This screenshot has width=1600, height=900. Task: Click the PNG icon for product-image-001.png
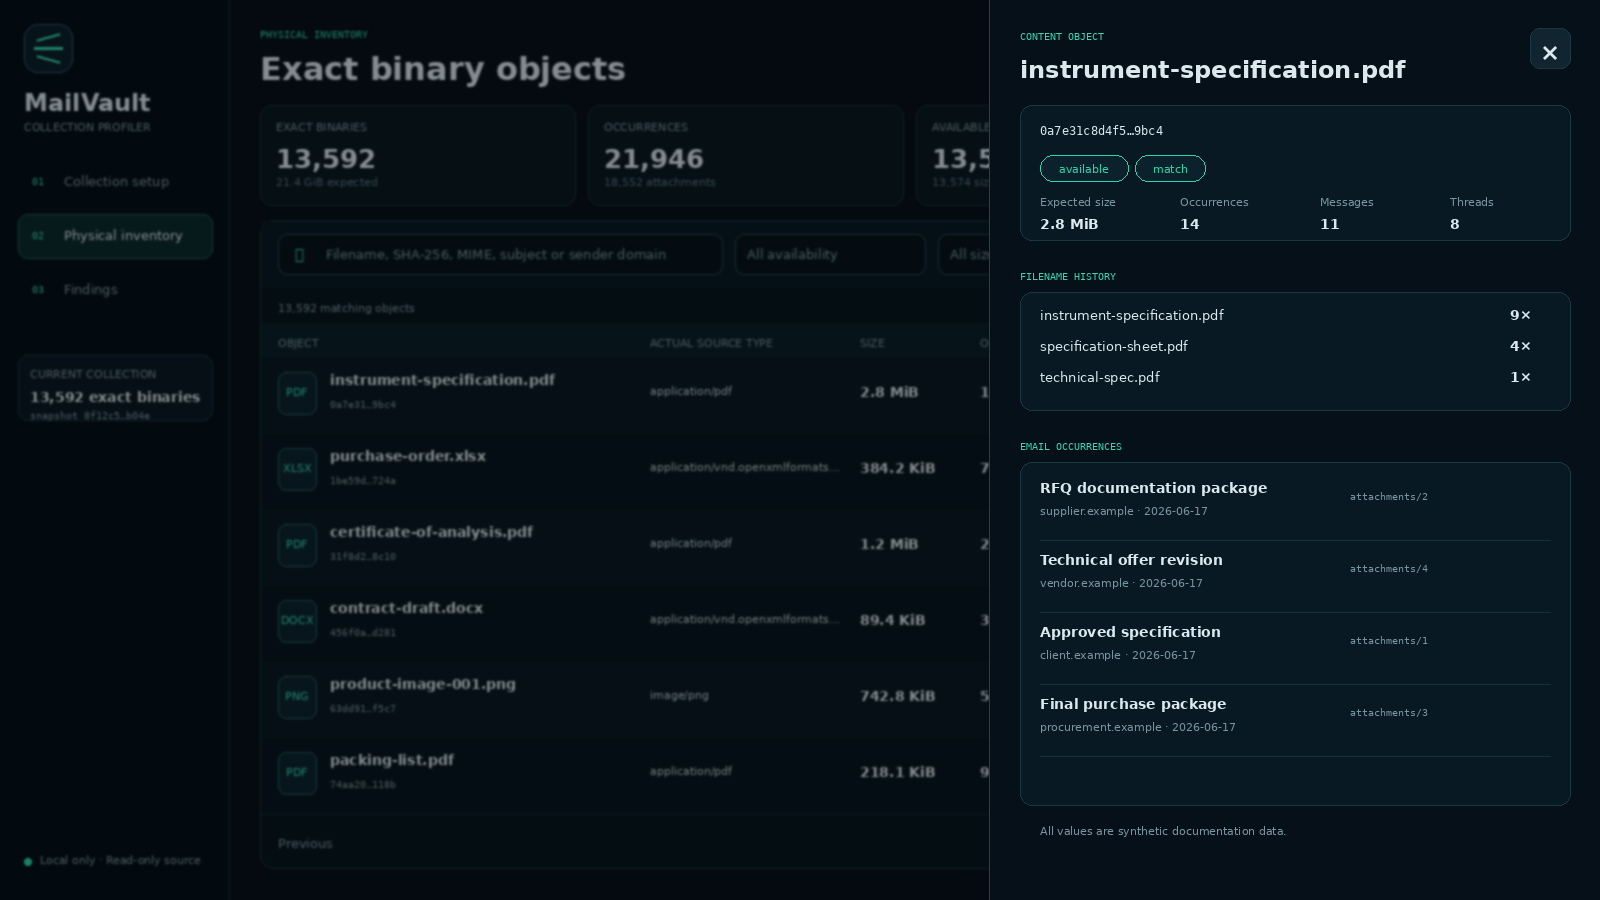297,697
